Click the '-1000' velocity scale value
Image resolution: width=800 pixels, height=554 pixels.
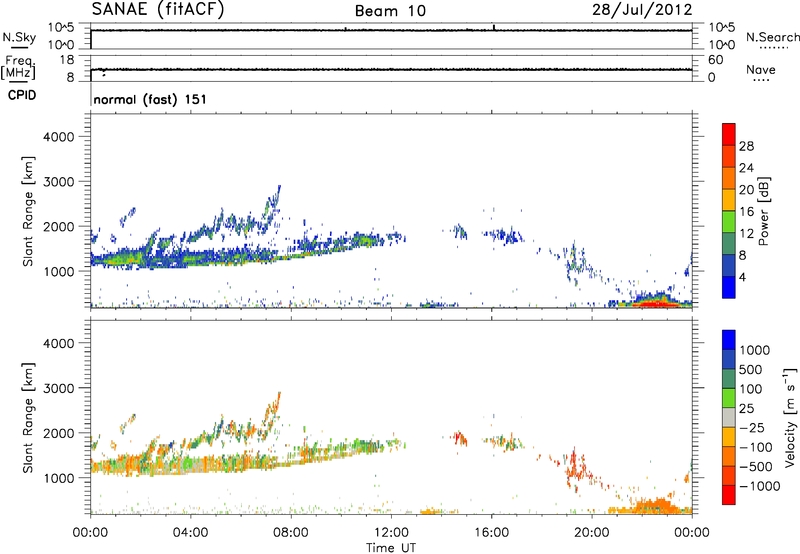tap(760, 486)
